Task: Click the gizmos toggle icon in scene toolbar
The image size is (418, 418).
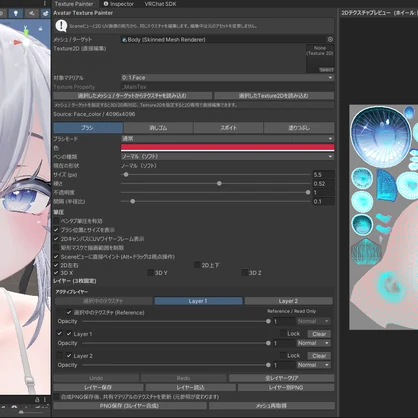Action: coord(45,13)
